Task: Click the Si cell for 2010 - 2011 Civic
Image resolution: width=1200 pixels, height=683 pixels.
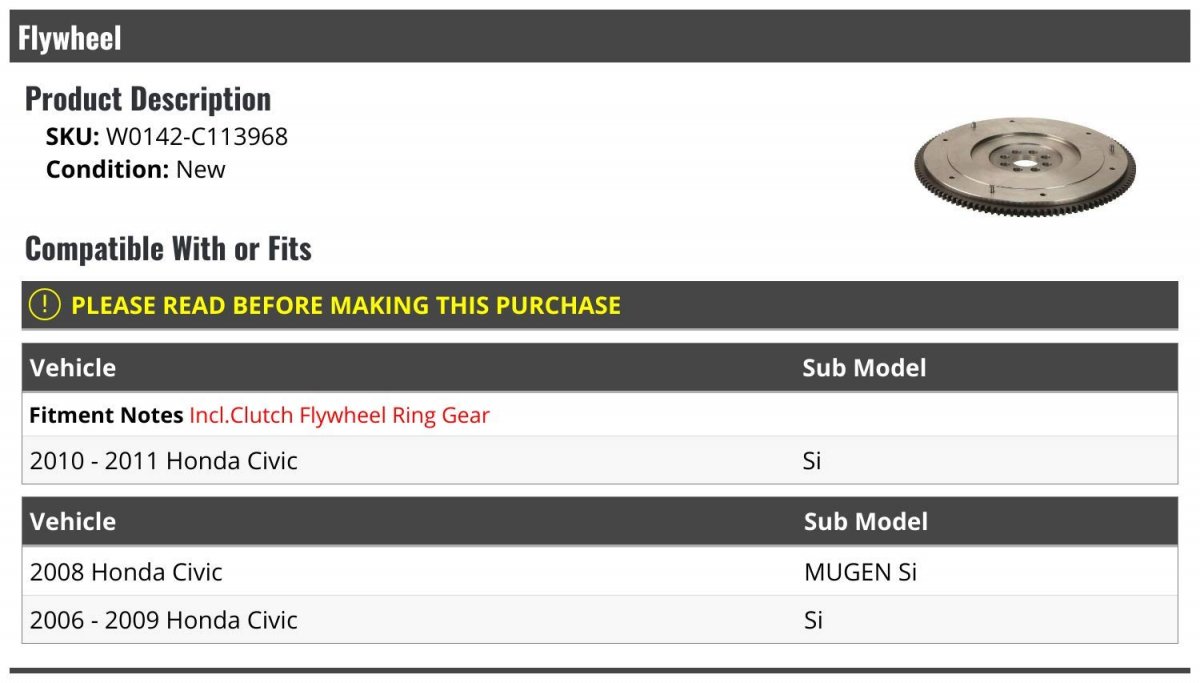Action: click(812, 461)
